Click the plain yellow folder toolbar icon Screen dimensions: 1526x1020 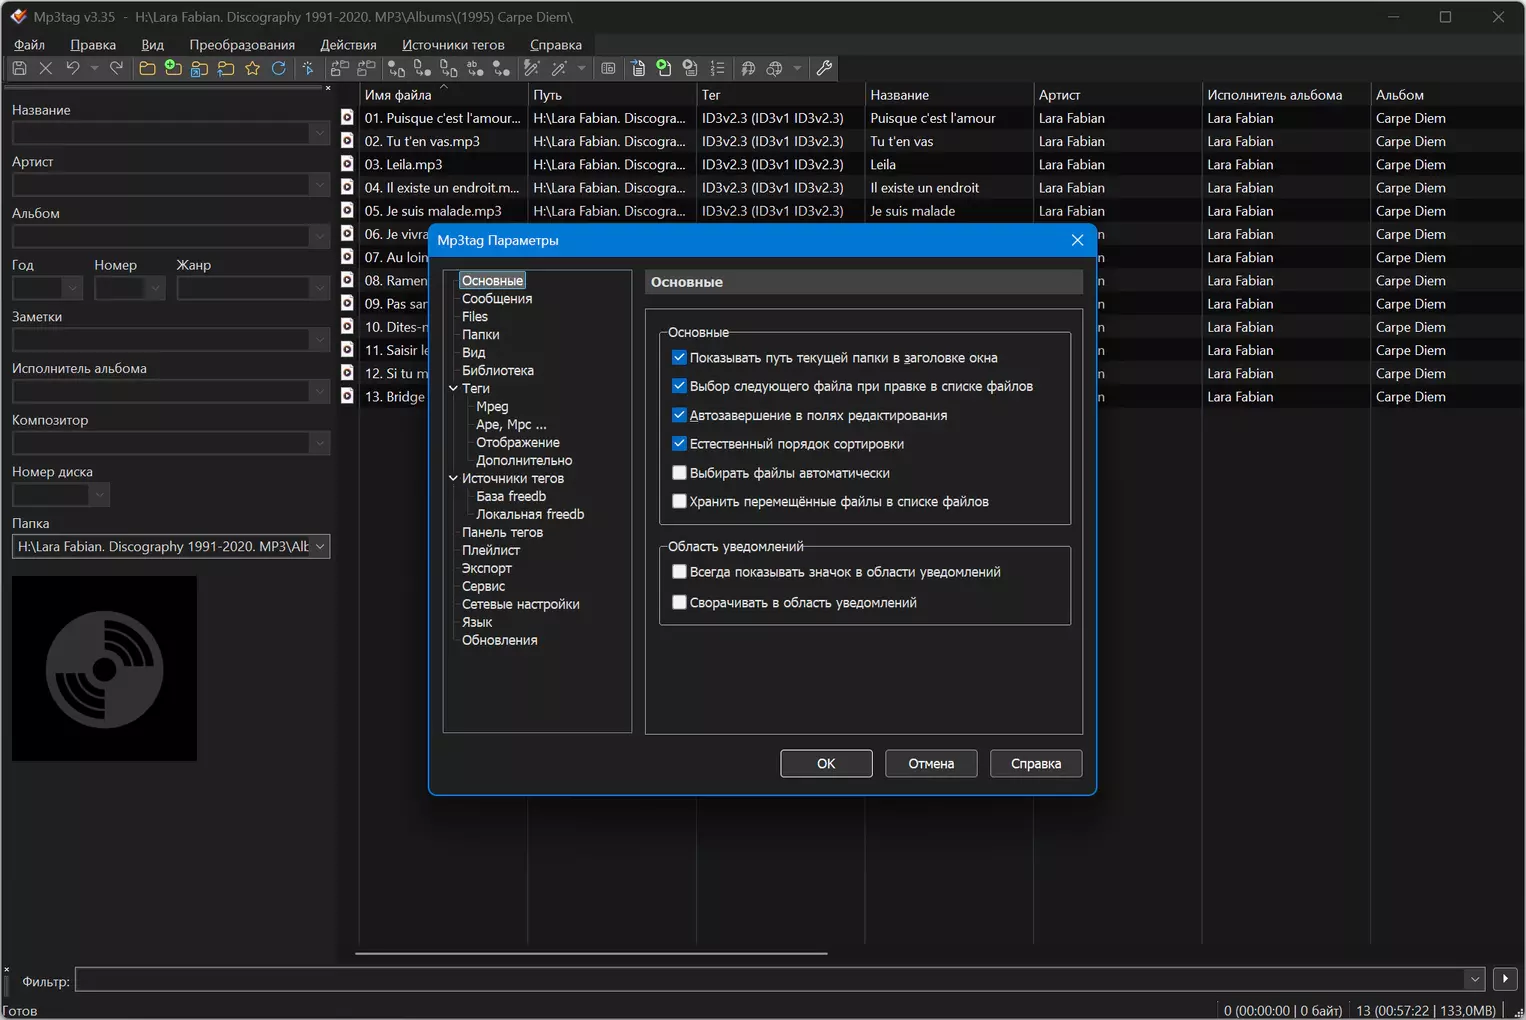pos(147,68)
